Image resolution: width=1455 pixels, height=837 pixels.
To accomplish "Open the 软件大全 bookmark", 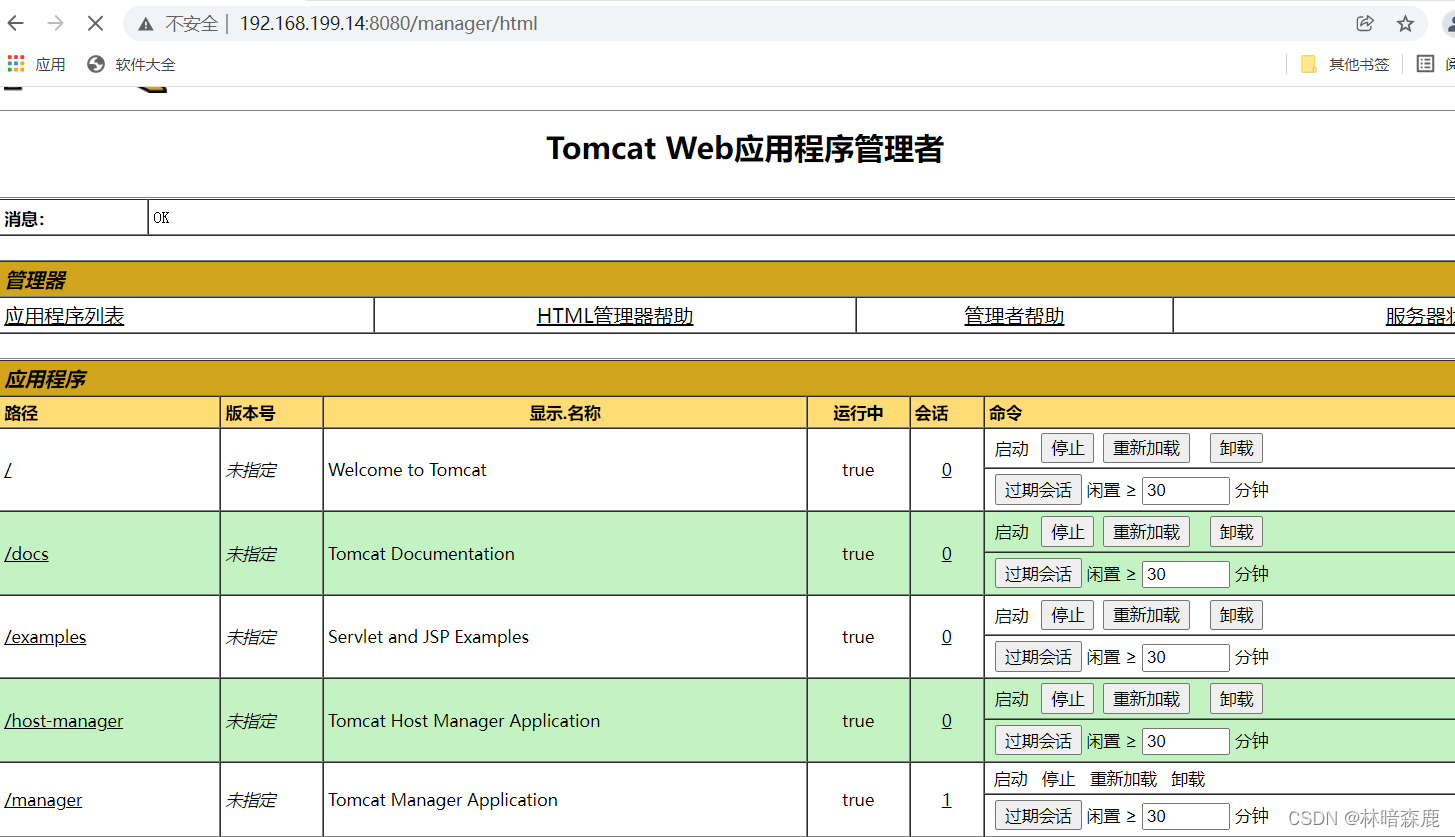I will (132, 64).
